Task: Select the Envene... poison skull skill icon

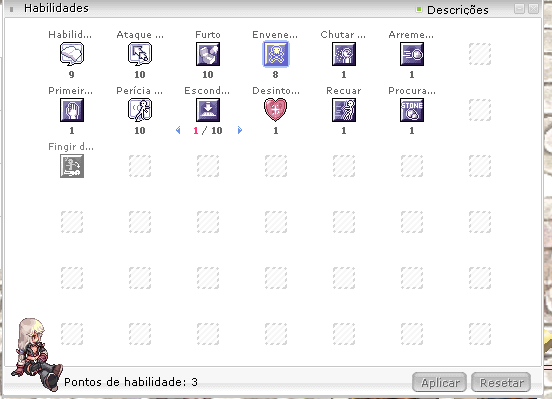Action: click(276, 54)
